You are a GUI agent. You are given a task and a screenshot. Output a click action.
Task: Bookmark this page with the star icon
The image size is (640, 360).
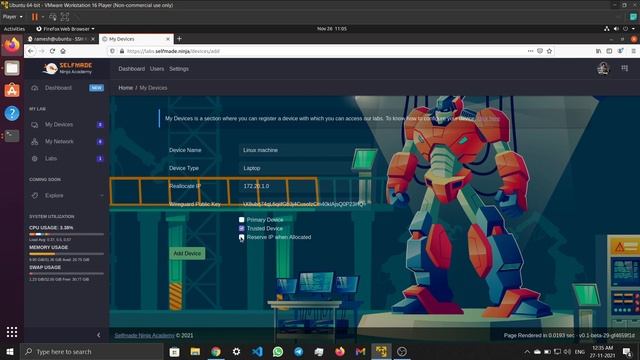click(549, 51)
